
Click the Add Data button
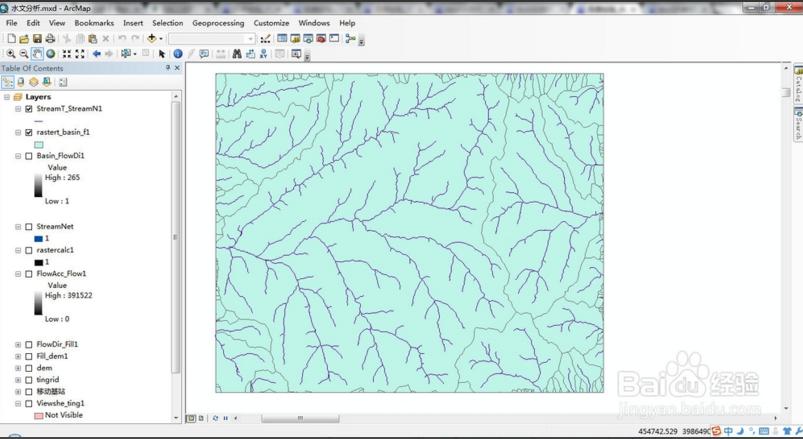coord(152,38)
